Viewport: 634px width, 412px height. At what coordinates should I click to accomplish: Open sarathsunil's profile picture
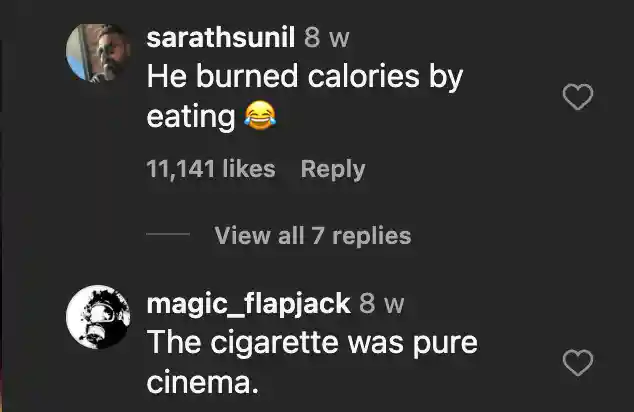coord(98,52)
